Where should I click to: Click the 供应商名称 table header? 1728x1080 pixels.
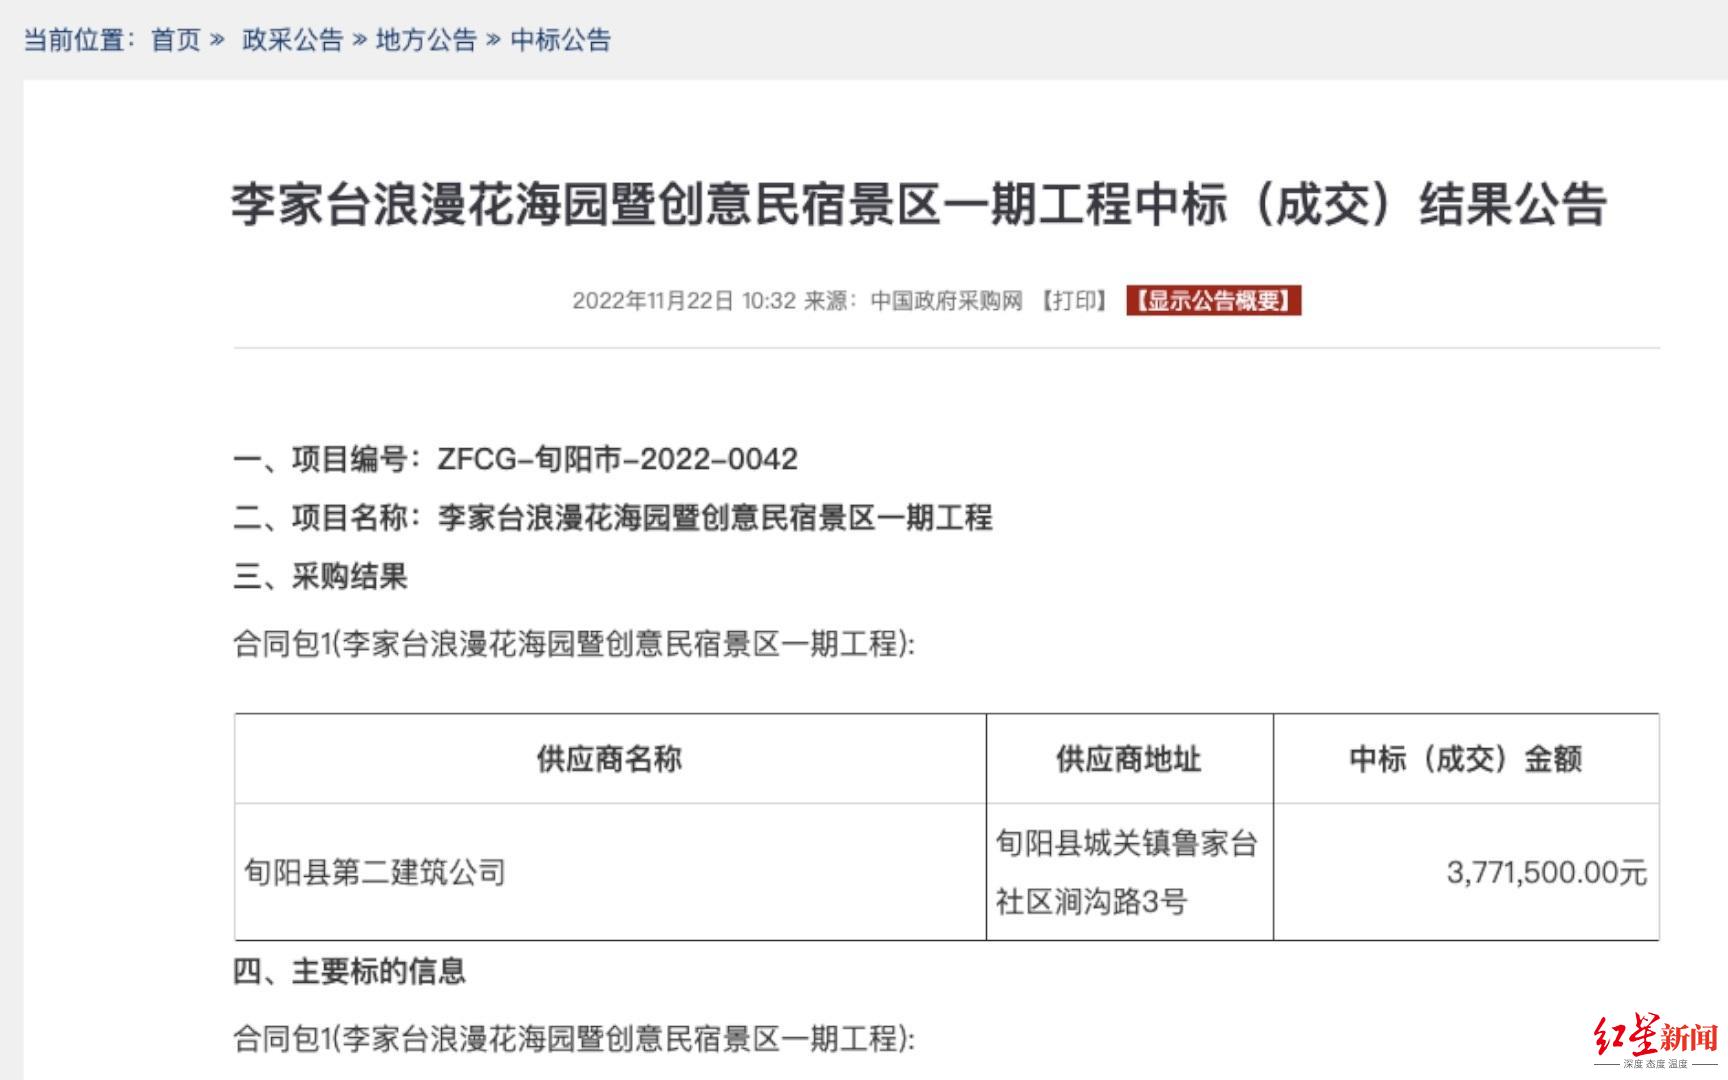611,758
